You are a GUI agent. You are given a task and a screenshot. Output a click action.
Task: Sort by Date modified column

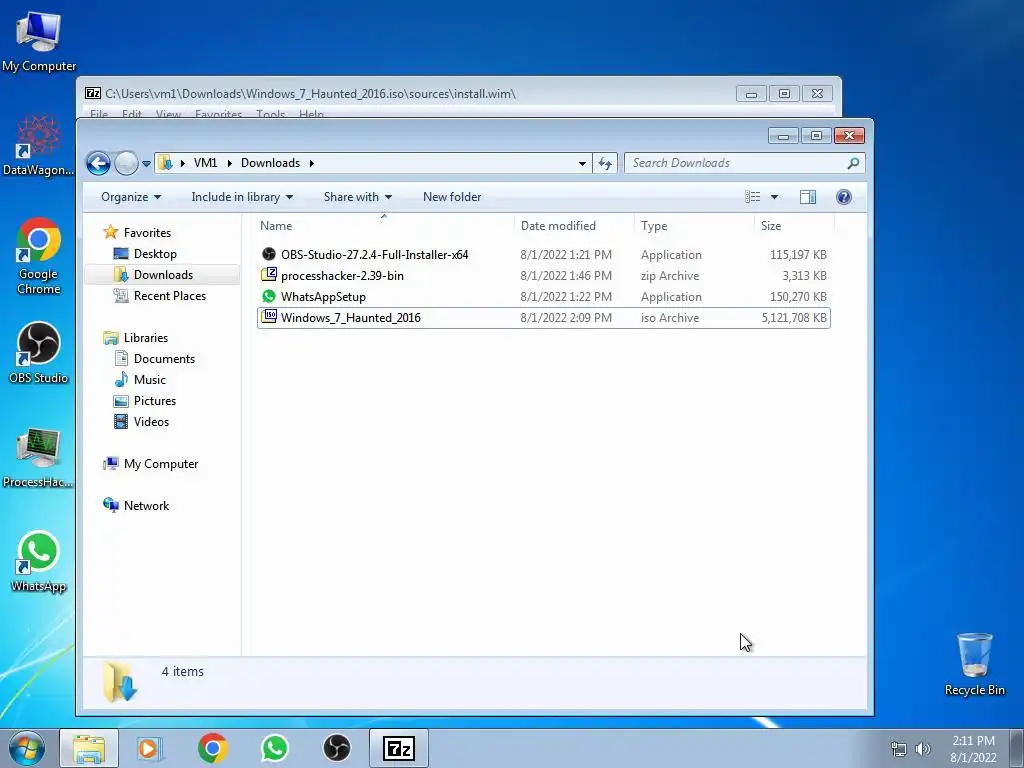573,226
